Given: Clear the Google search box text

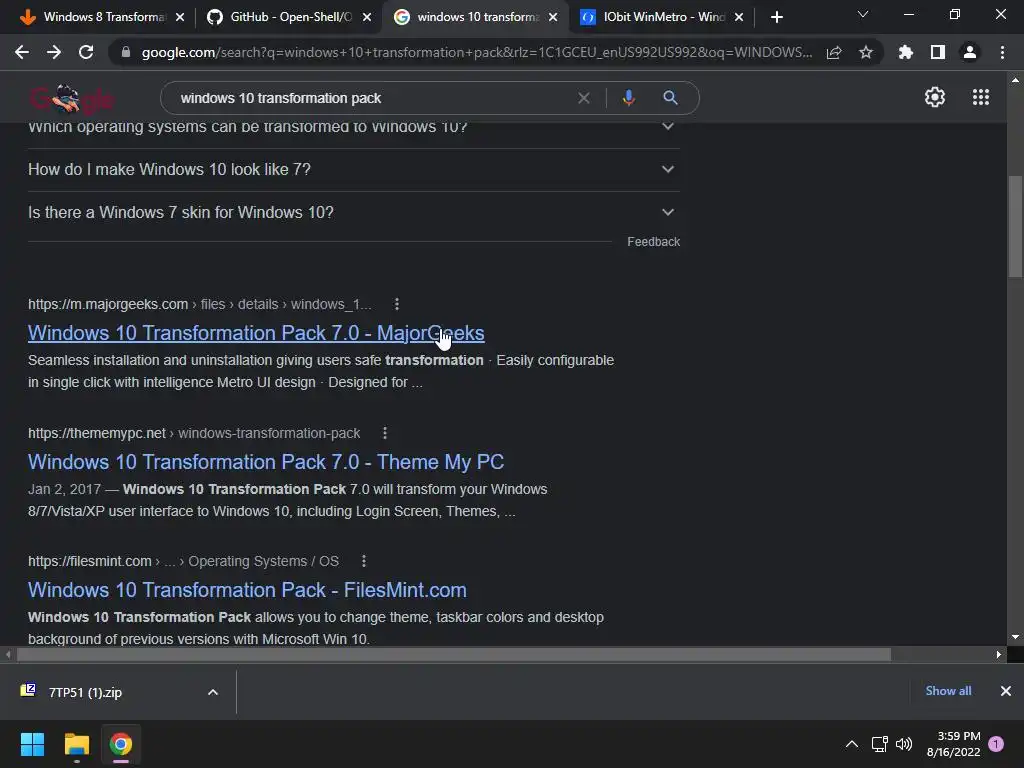Looking at the screenshot, I should pyautogui.click(x=584, y=98).
